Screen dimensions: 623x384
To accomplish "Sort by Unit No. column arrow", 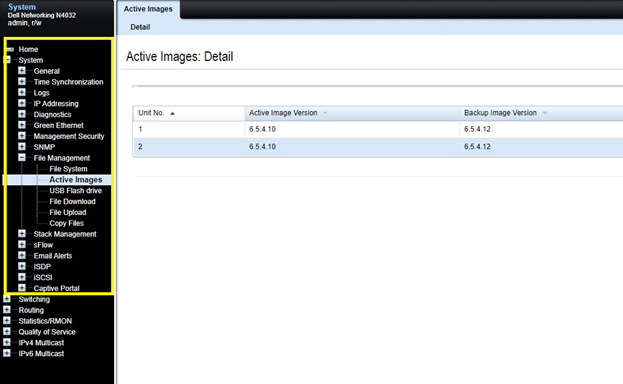I will (x=172, y=113).
